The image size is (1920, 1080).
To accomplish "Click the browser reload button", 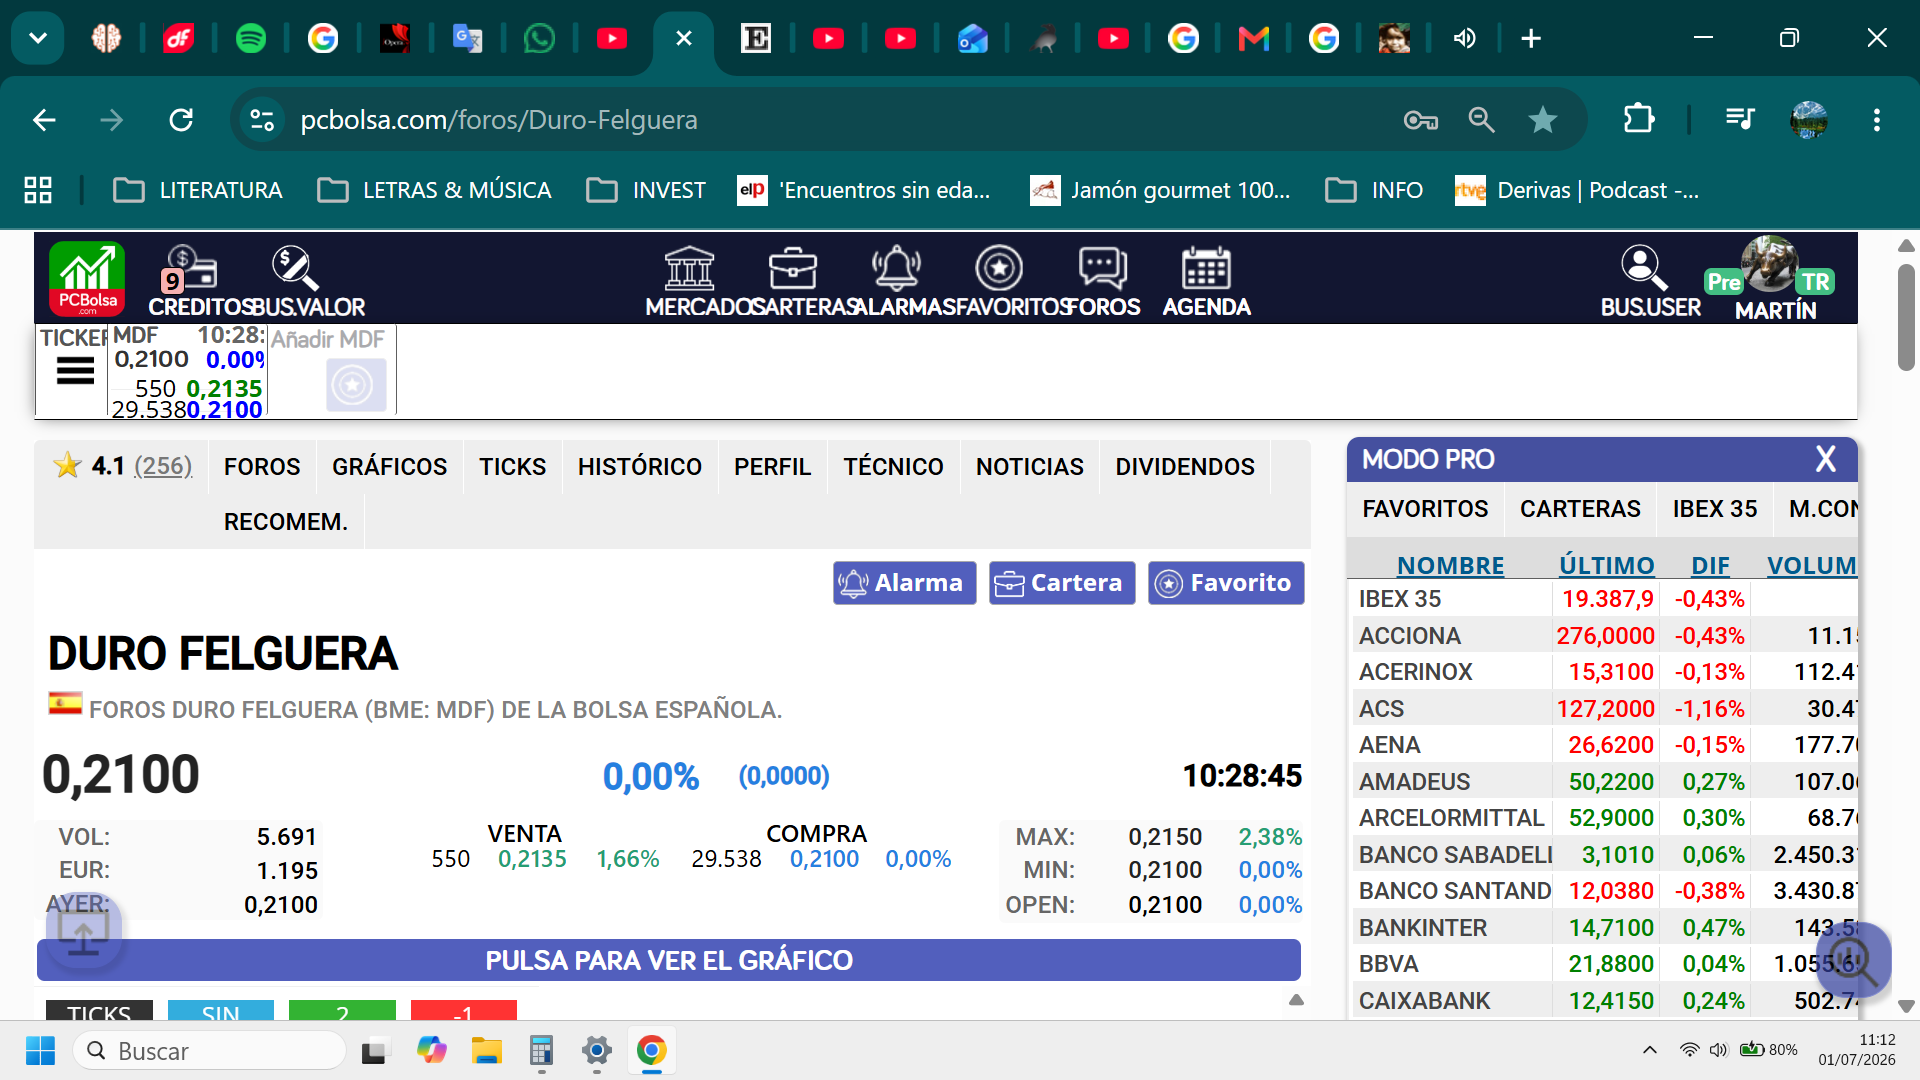I will pyautogui.click(x=181, y=120).
